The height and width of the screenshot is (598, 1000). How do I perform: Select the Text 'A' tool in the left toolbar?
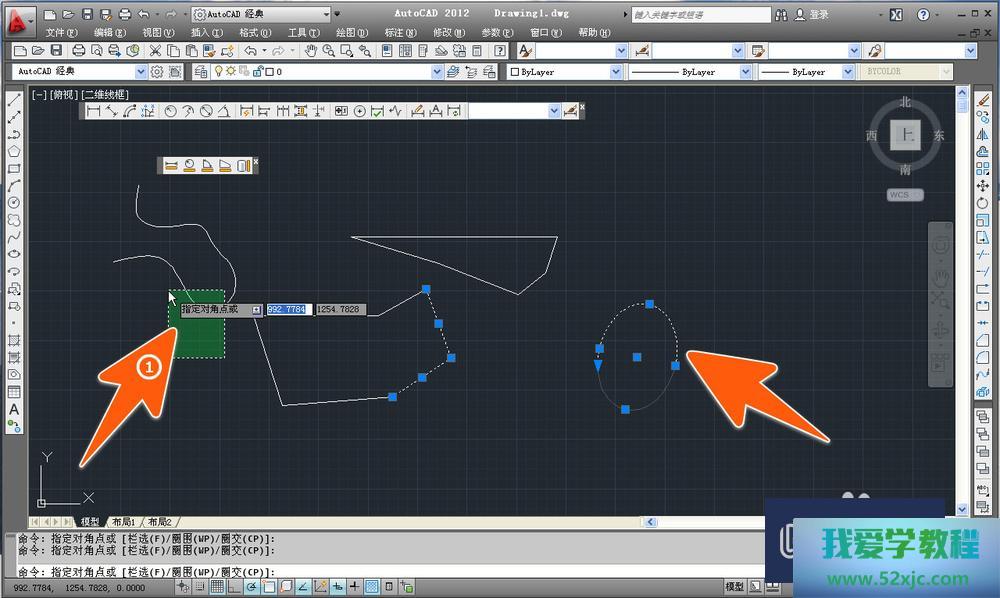14,409
